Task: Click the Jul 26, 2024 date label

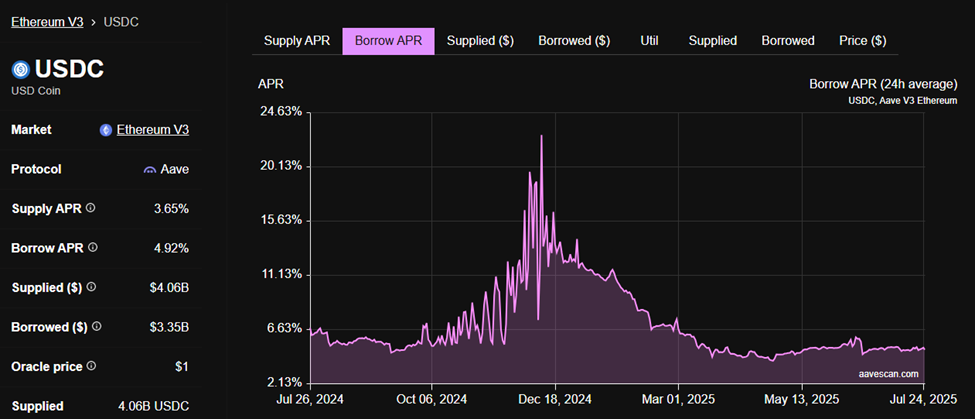Action: pyautogui.click(x=310, y=398)
